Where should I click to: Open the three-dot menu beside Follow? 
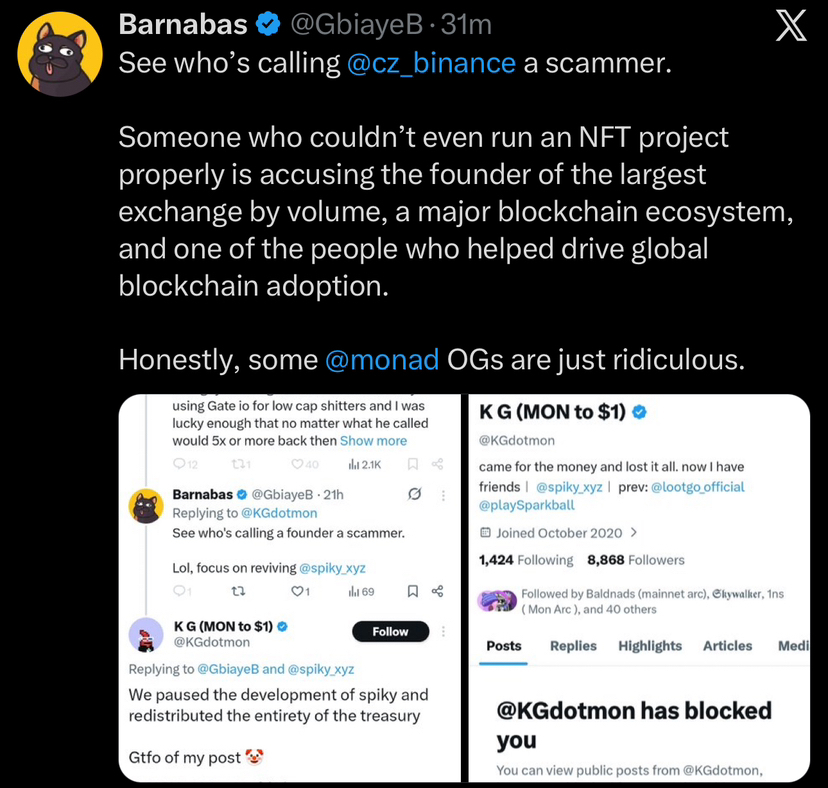click(444, 632)
